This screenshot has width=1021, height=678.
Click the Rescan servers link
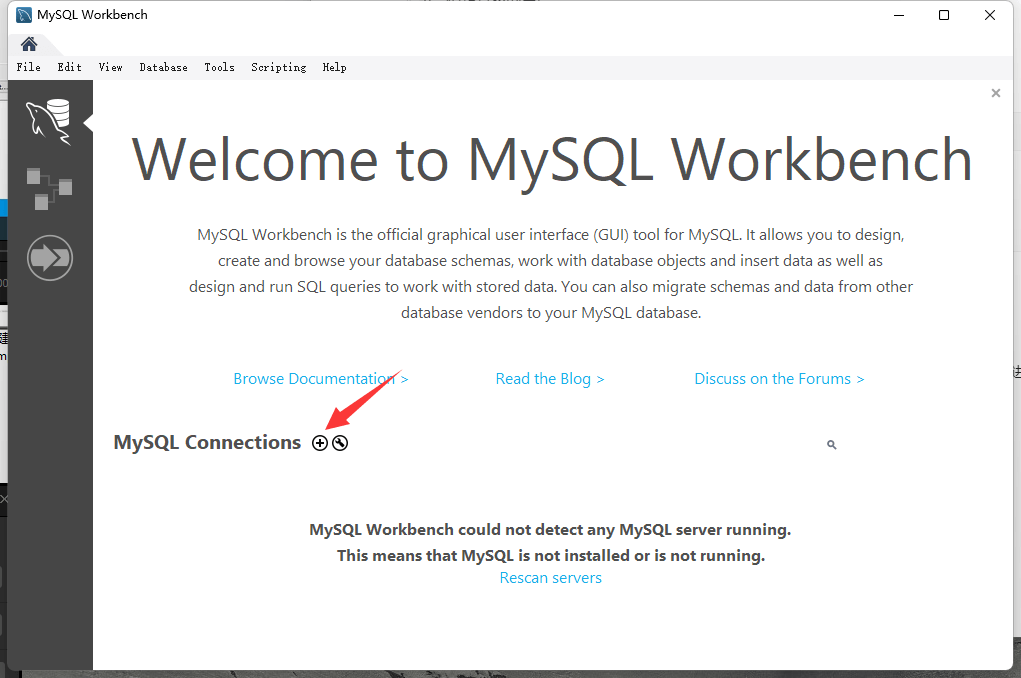pyautogui.click(x=551, y=578)
